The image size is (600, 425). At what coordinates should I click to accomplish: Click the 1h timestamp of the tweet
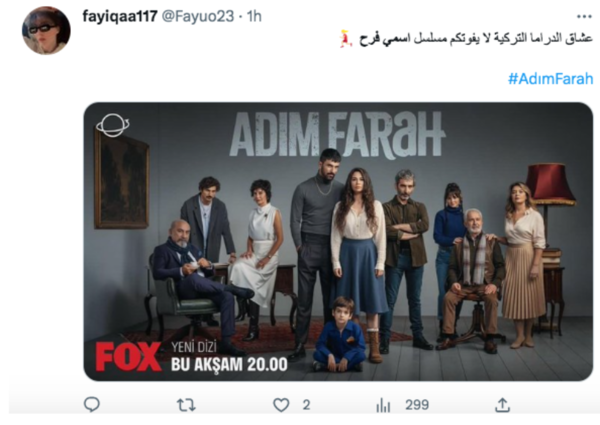254,16
